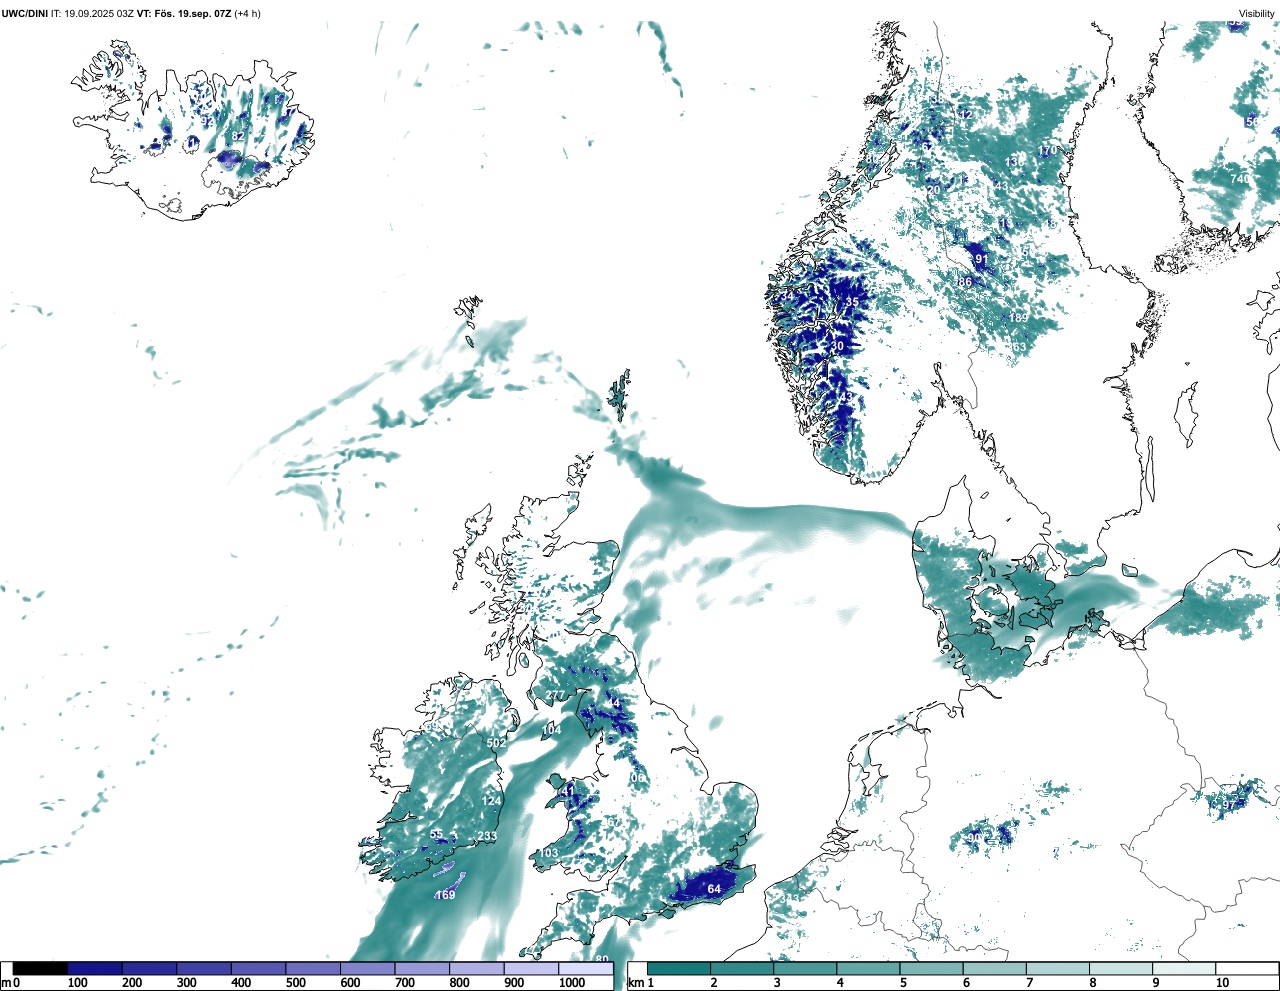Click the "(+4 h)" forecast offset text
Screen dimensions: 1280x991
pyautogui.click(x=248, y=14)
